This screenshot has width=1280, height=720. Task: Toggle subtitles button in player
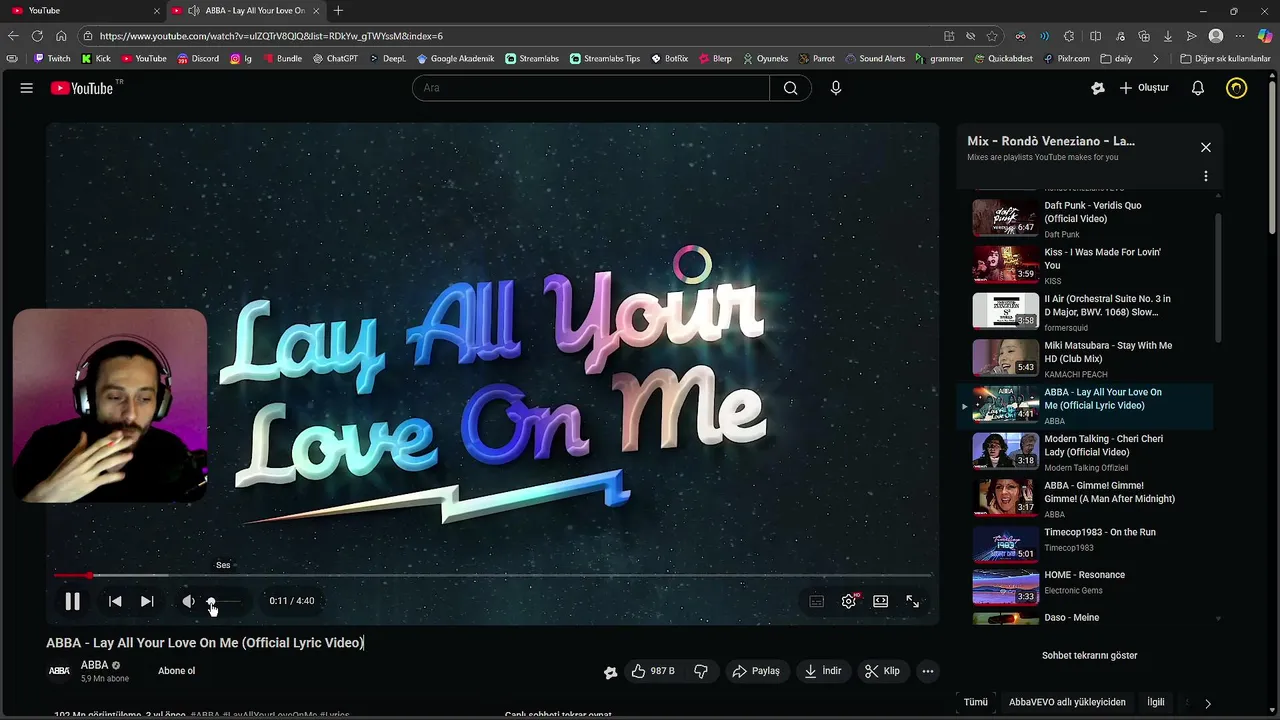(x=817, y=601)
